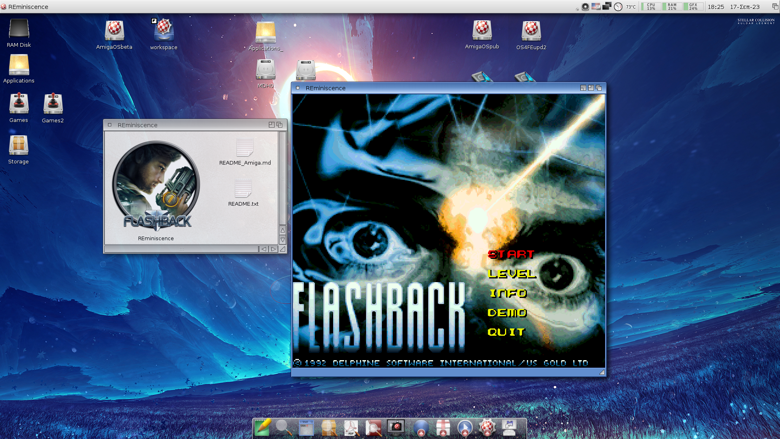The height and width of the screenshot is (439, 780).
Task: Open the AmigaOSbeta drive icon
Action: tap(114, 31)
